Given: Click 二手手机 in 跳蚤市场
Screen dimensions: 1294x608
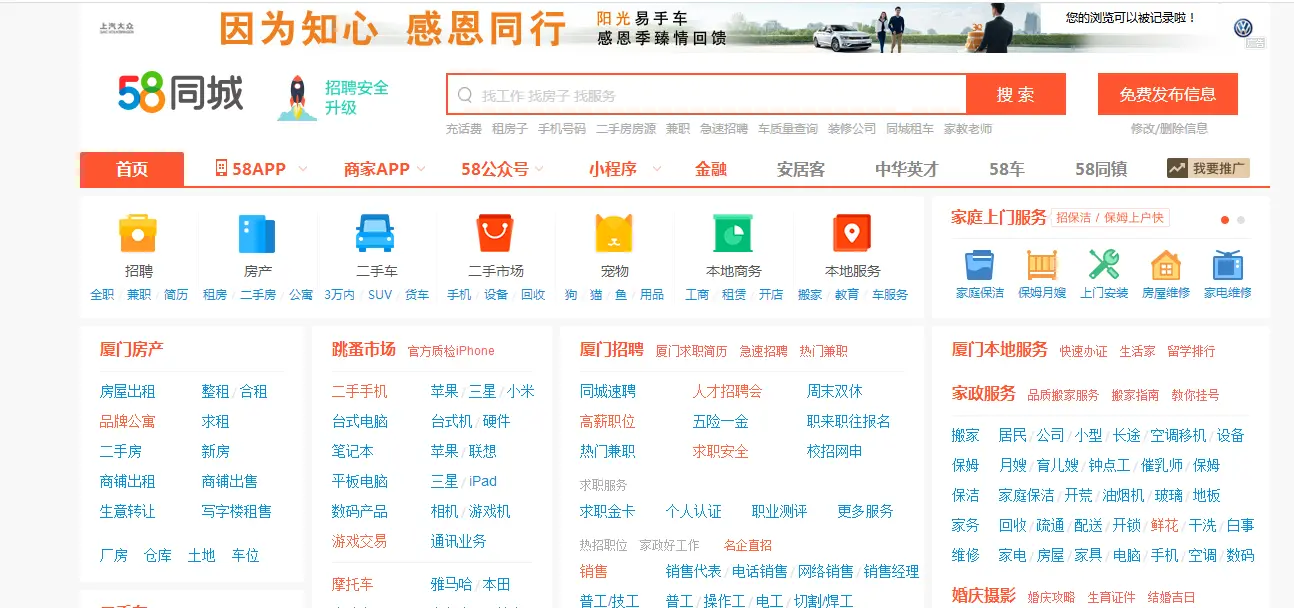Looking at the screenshot, I should click(x=359, y=391).
